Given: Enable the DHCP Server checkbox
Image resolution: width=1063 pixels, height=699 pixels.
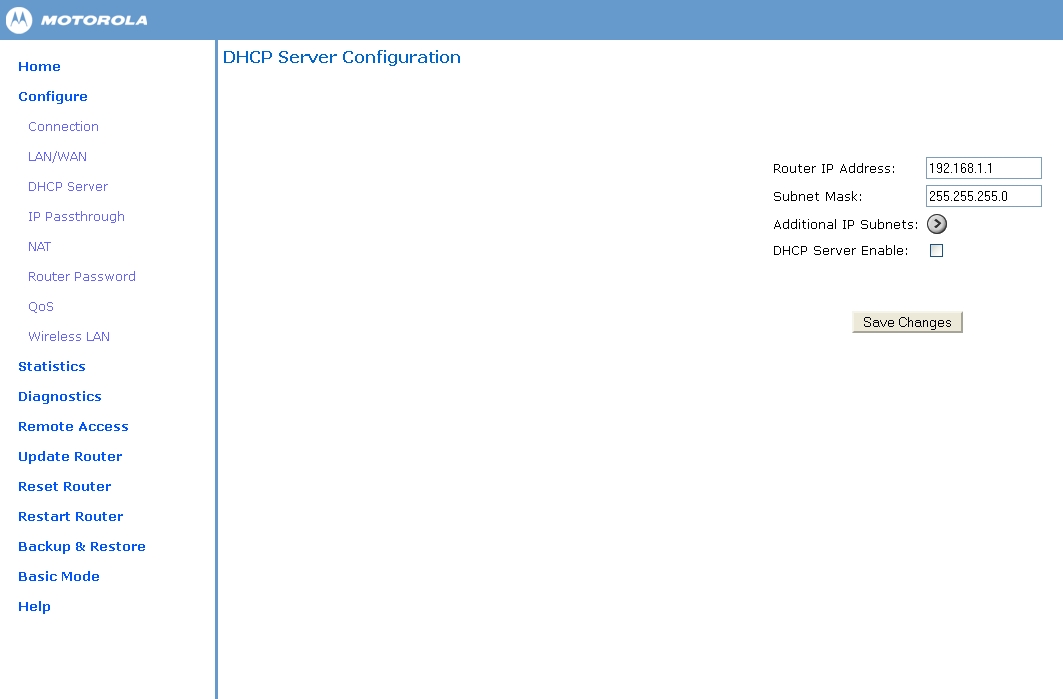Looking at the screenshot, I should (936, 251).
